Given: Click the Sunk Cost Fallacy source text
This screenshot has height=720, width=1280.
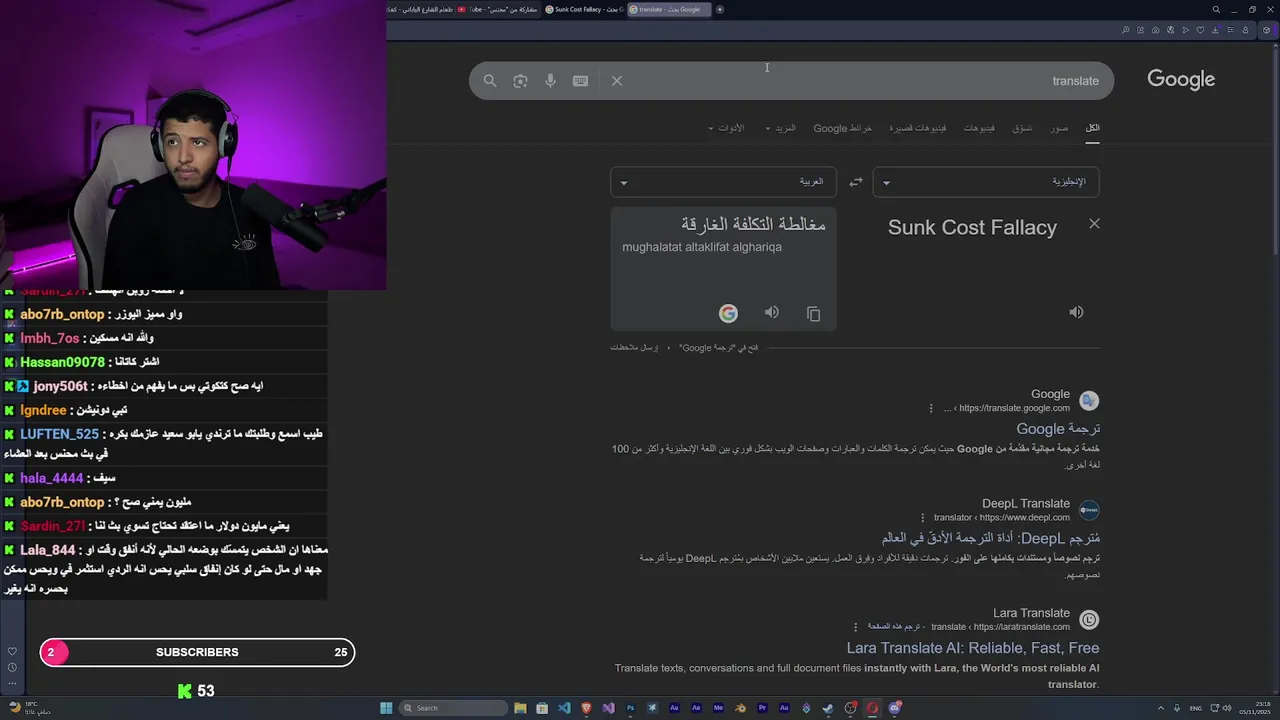Looking at the screenshot, I should point(972,228).
